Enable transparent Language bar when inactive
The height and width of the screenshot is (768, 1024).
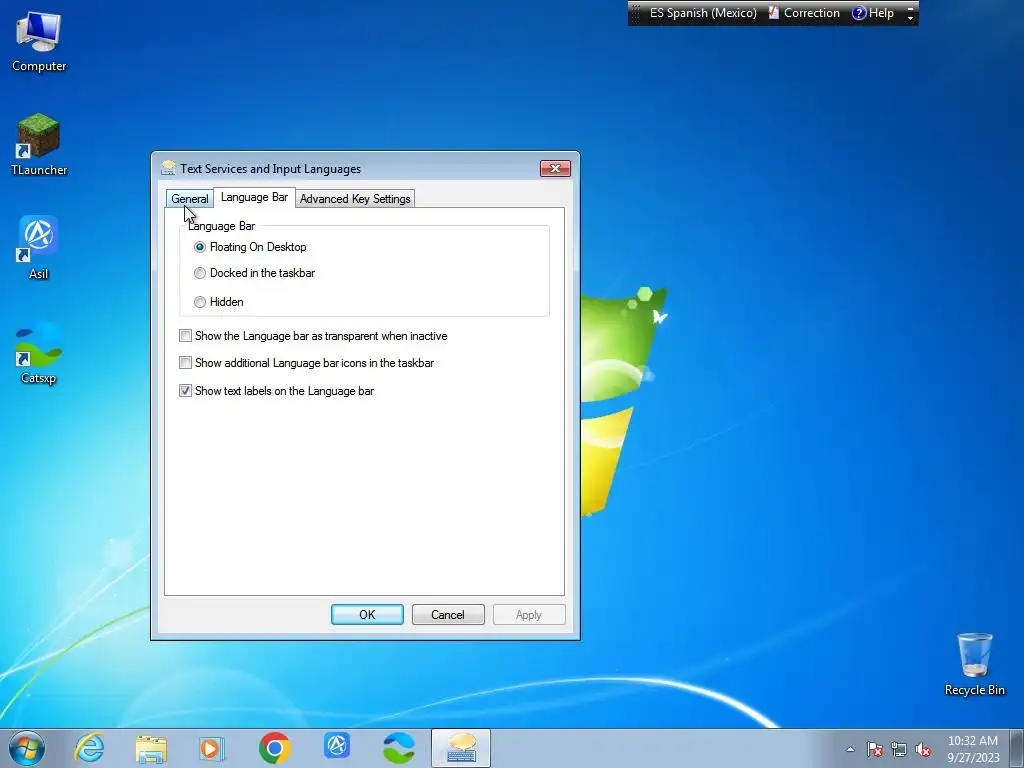pos(313,336)
